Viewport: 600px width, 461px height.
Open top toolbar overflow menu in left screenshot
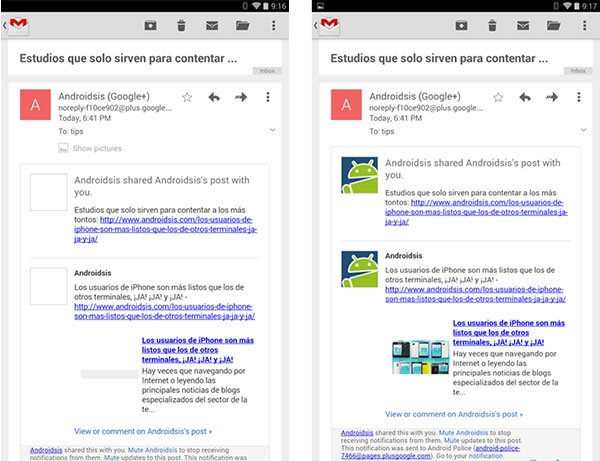coord(271,26)
